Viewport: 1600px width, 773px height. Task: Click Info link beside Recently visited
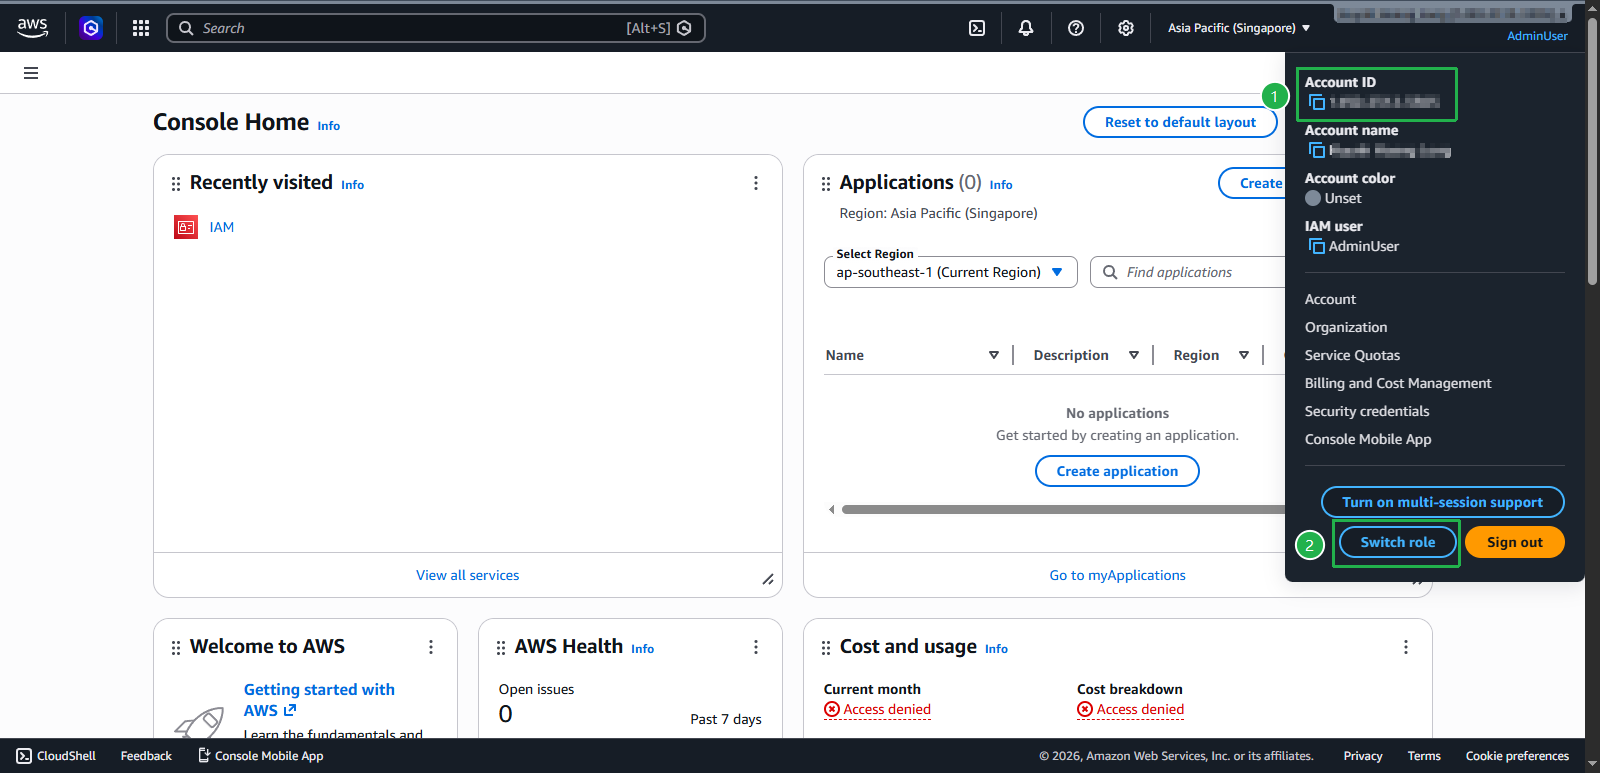coord(352,185)
